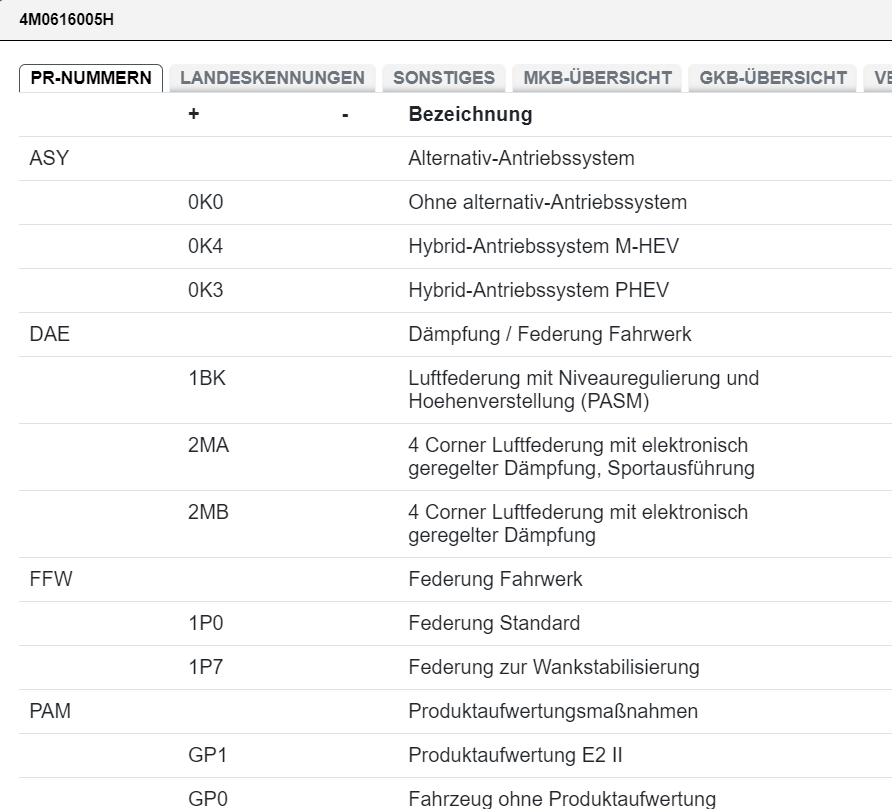Select Produktaufwertung E2 II row text
This screenshot has height=812, width=892.
[x=515, y=755]
